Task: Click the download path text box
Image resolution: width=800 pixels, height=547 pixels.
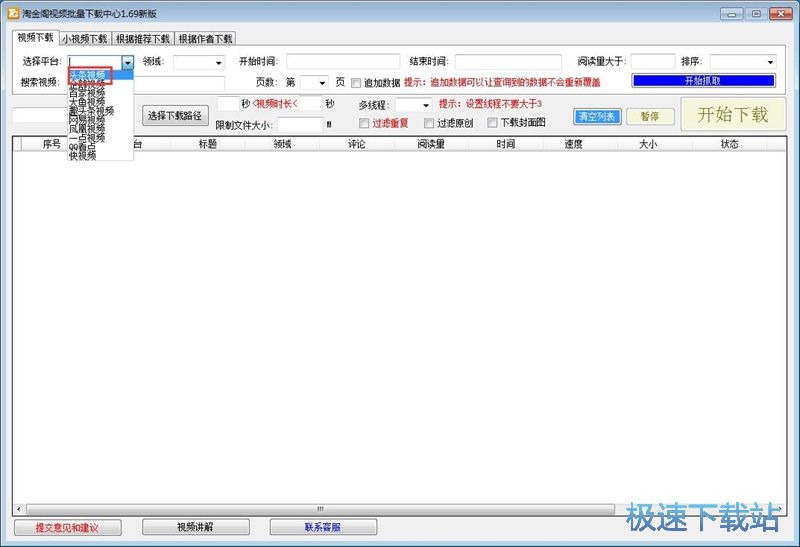Action: tap(40, 115)
